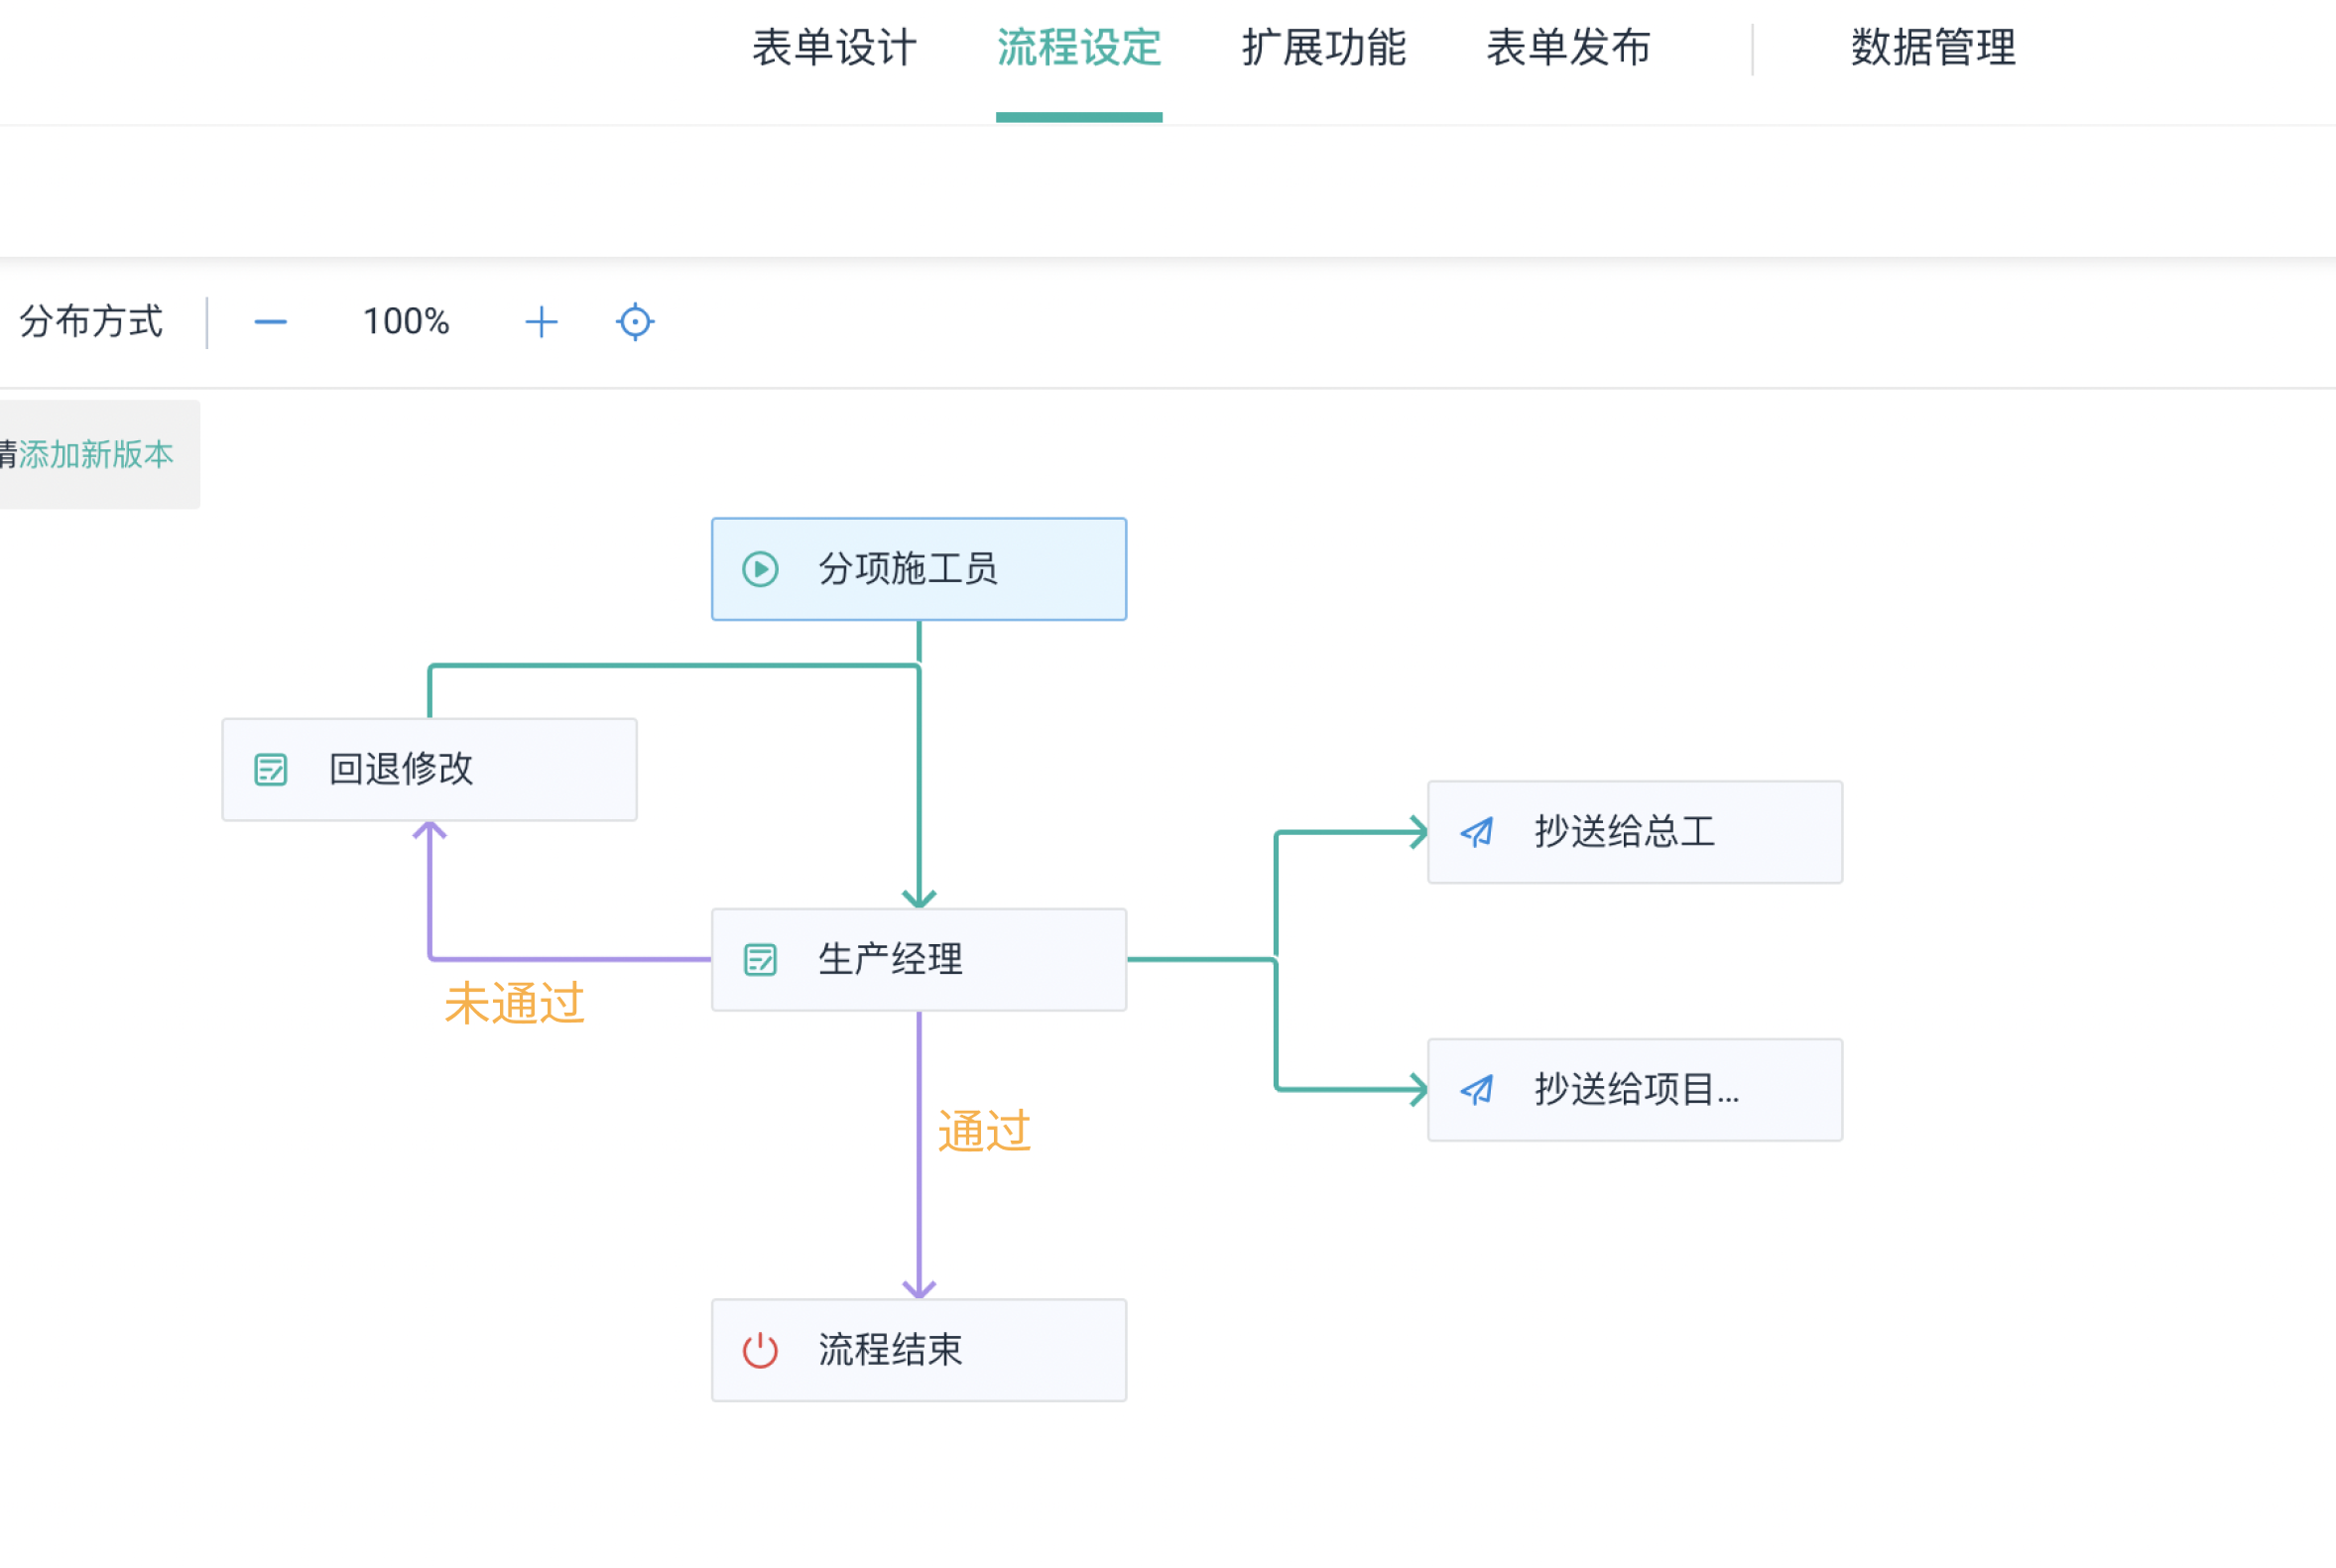Click the zoom out minus icon
The width and height of the screenshot is (2336, 1568).
coord(270,322)
